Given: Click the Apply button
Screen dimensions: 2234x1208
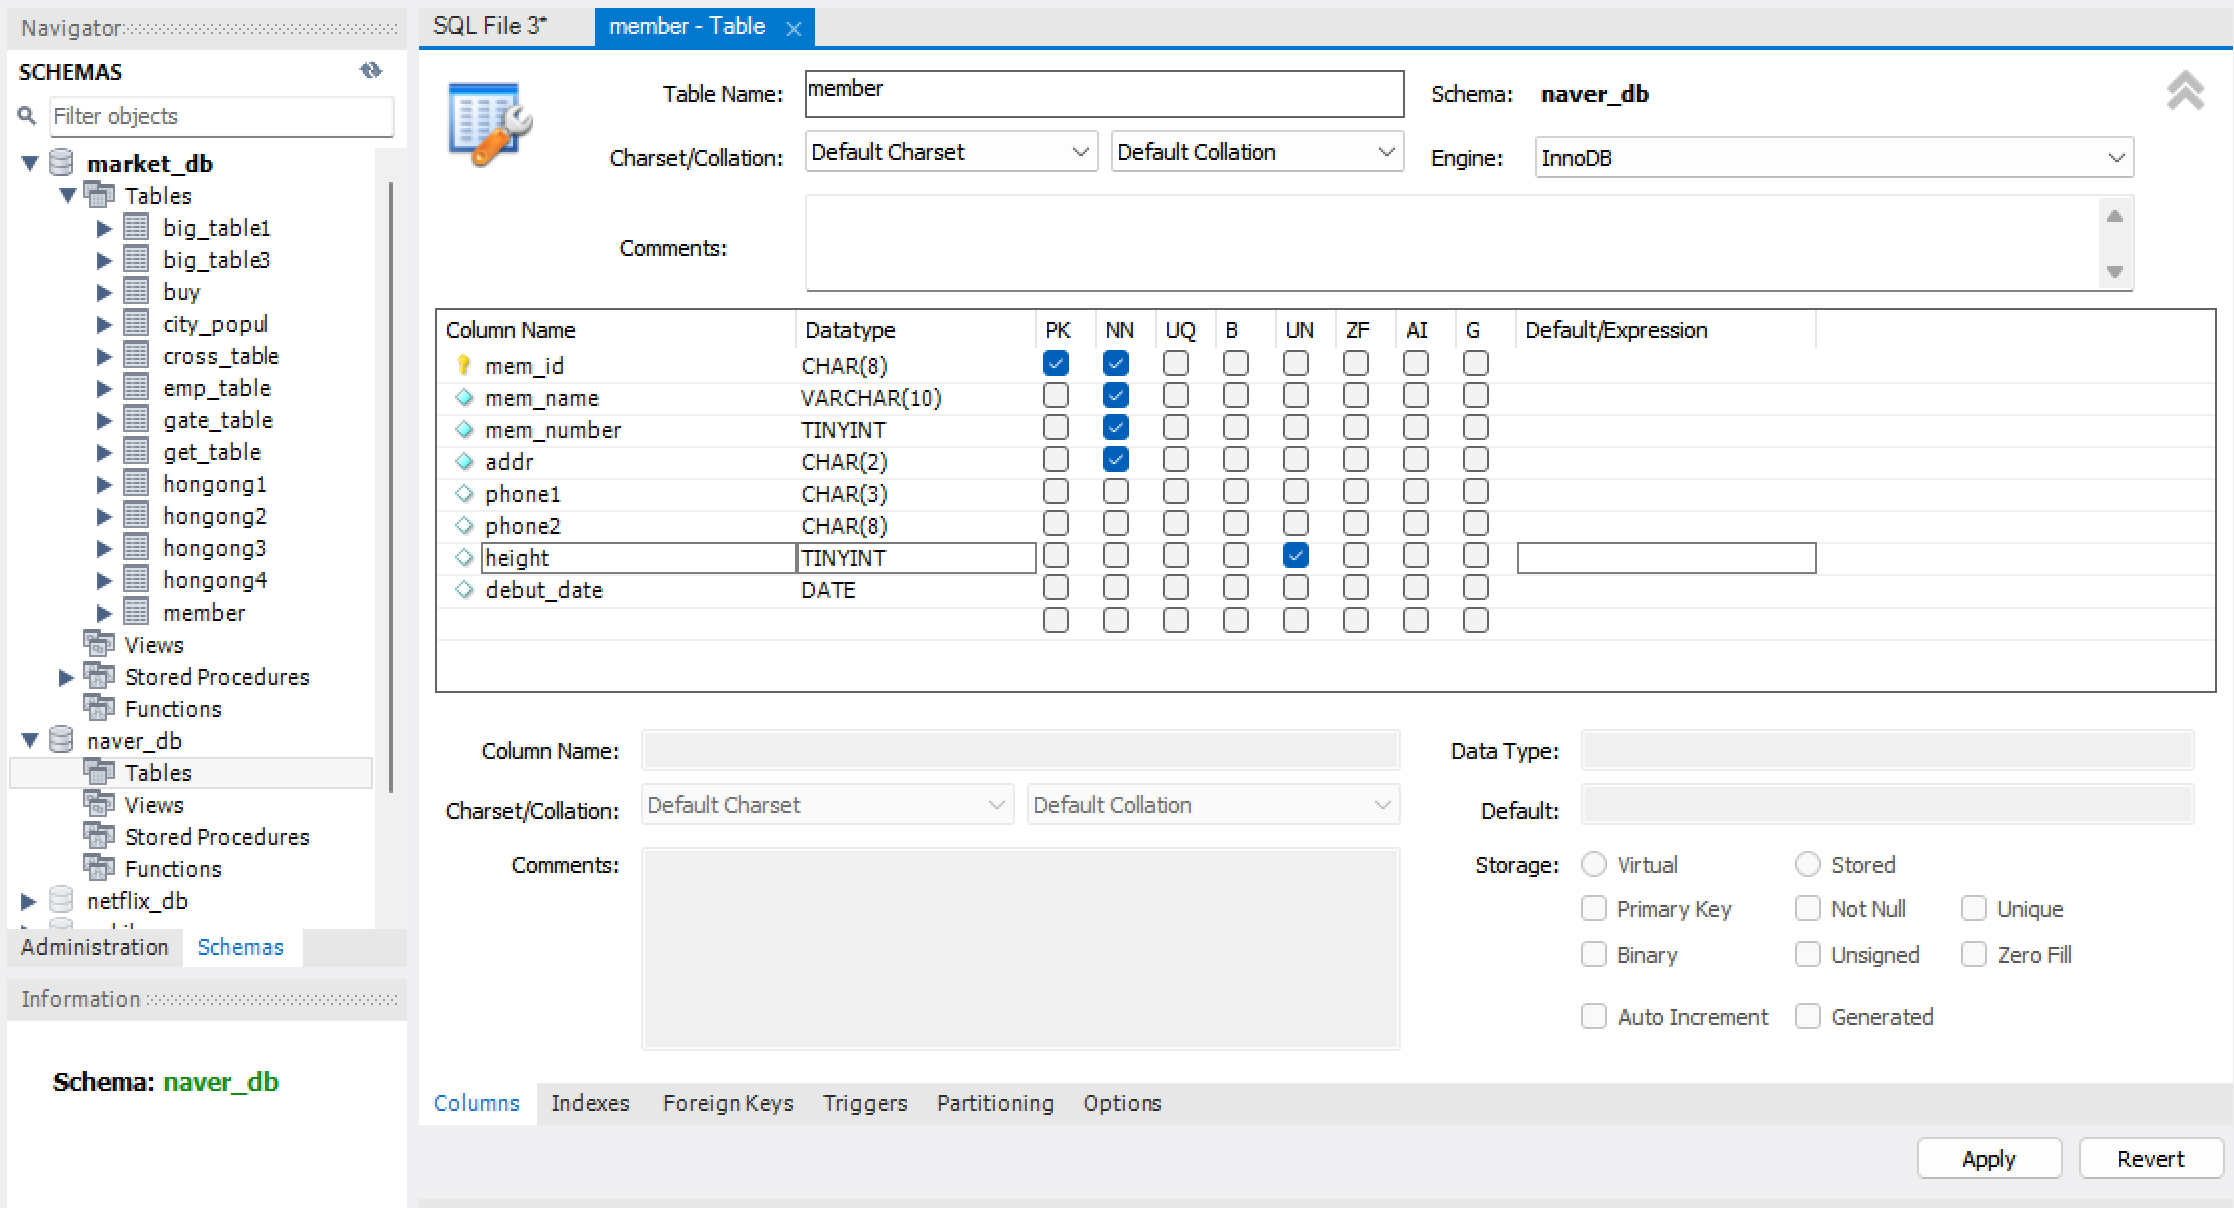Looking at the screenshot, I should click(x=1988, y=1159).
